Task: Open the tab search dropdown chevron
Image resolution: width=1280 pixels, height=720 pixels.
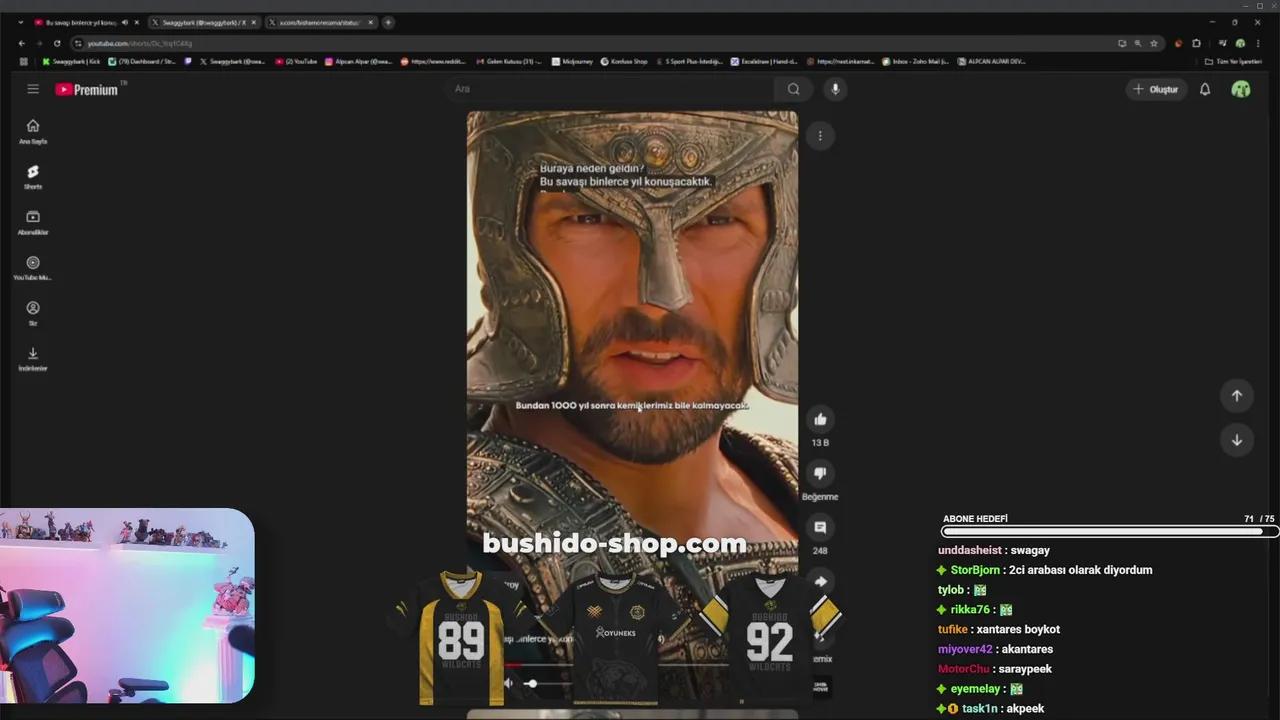Action: [21, 22]
